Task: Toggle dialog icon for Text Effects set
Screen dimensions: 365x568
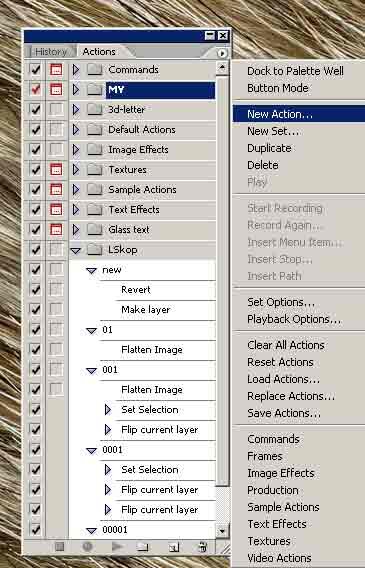Action: click(x=56, y=209)
